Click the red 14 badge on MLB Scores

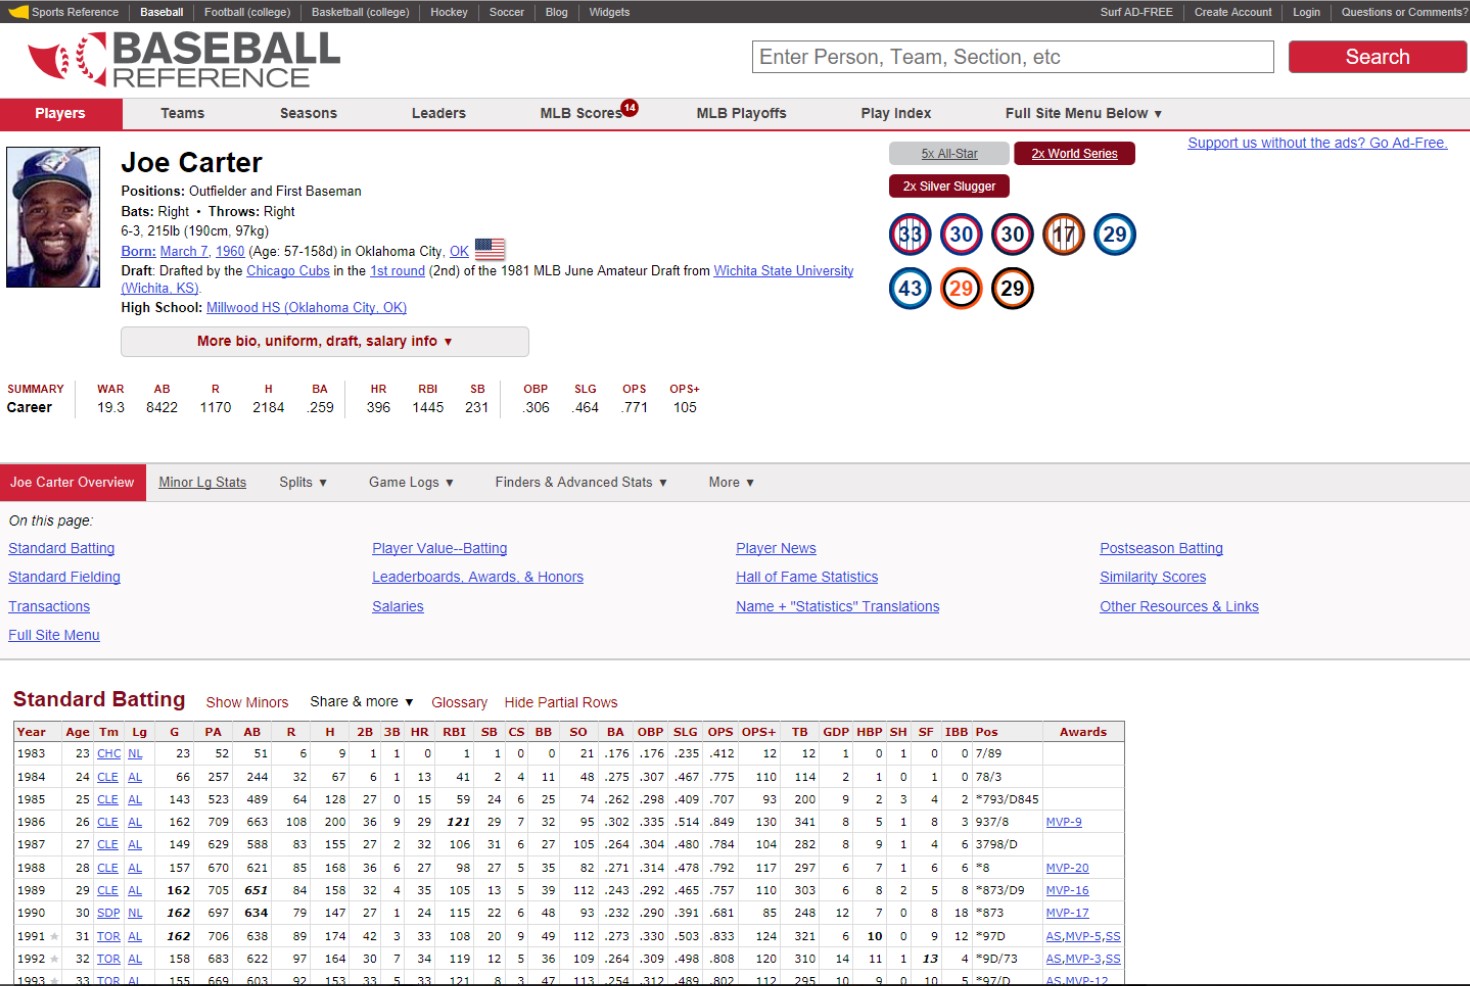point(630,107)
